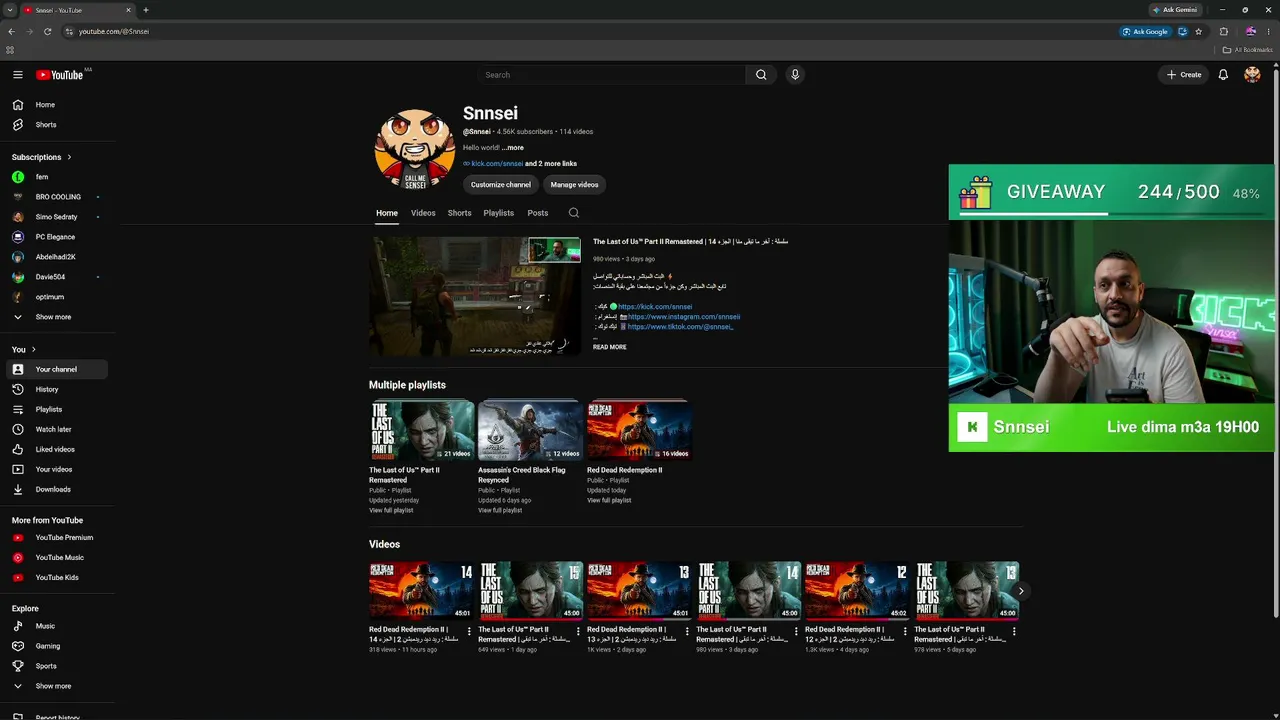The height and width of the screenshot is (720, 1280).
Task: View full Red Dead Redemption II playlist
Action: coord(609,500)
